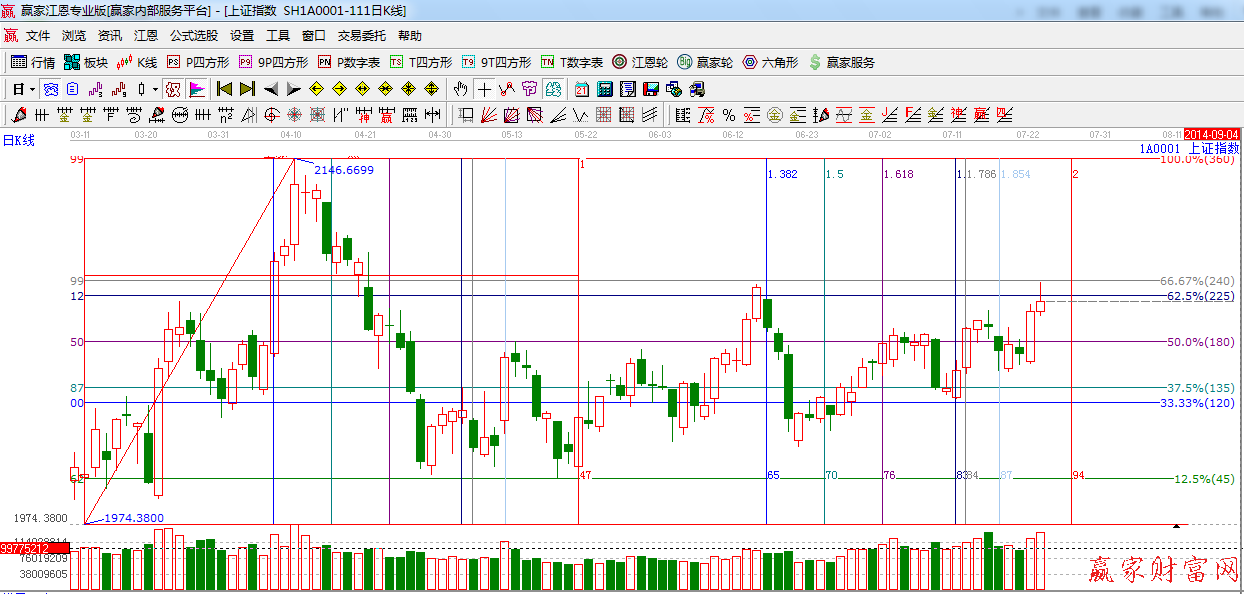This screenshot has height=594, width=1244.
Task: Click the 六角形 hexagon chart button
Action: tap(770, 62)
